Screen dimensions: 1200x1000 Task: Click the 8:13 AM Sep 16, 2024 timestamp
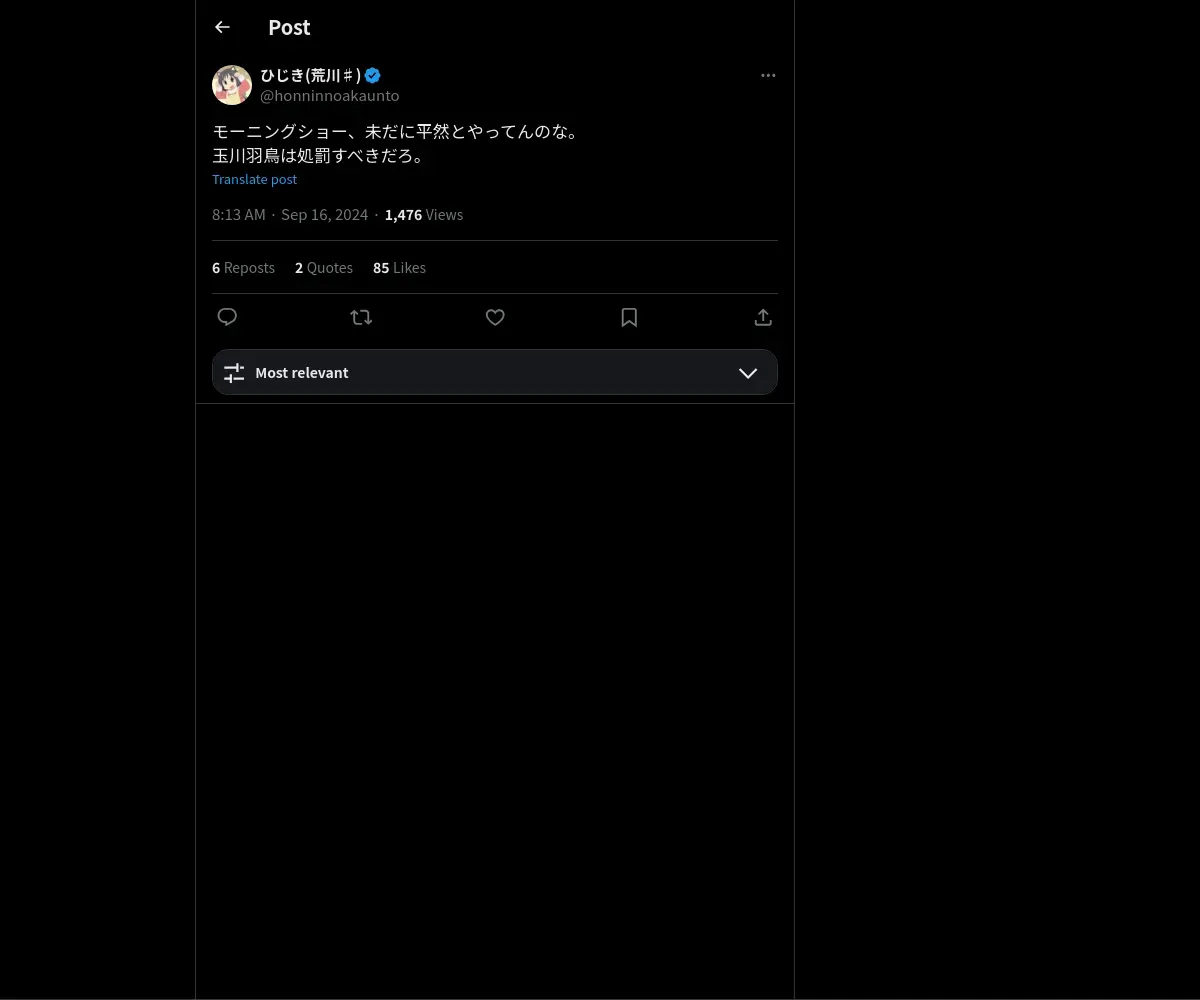[290, 215]
